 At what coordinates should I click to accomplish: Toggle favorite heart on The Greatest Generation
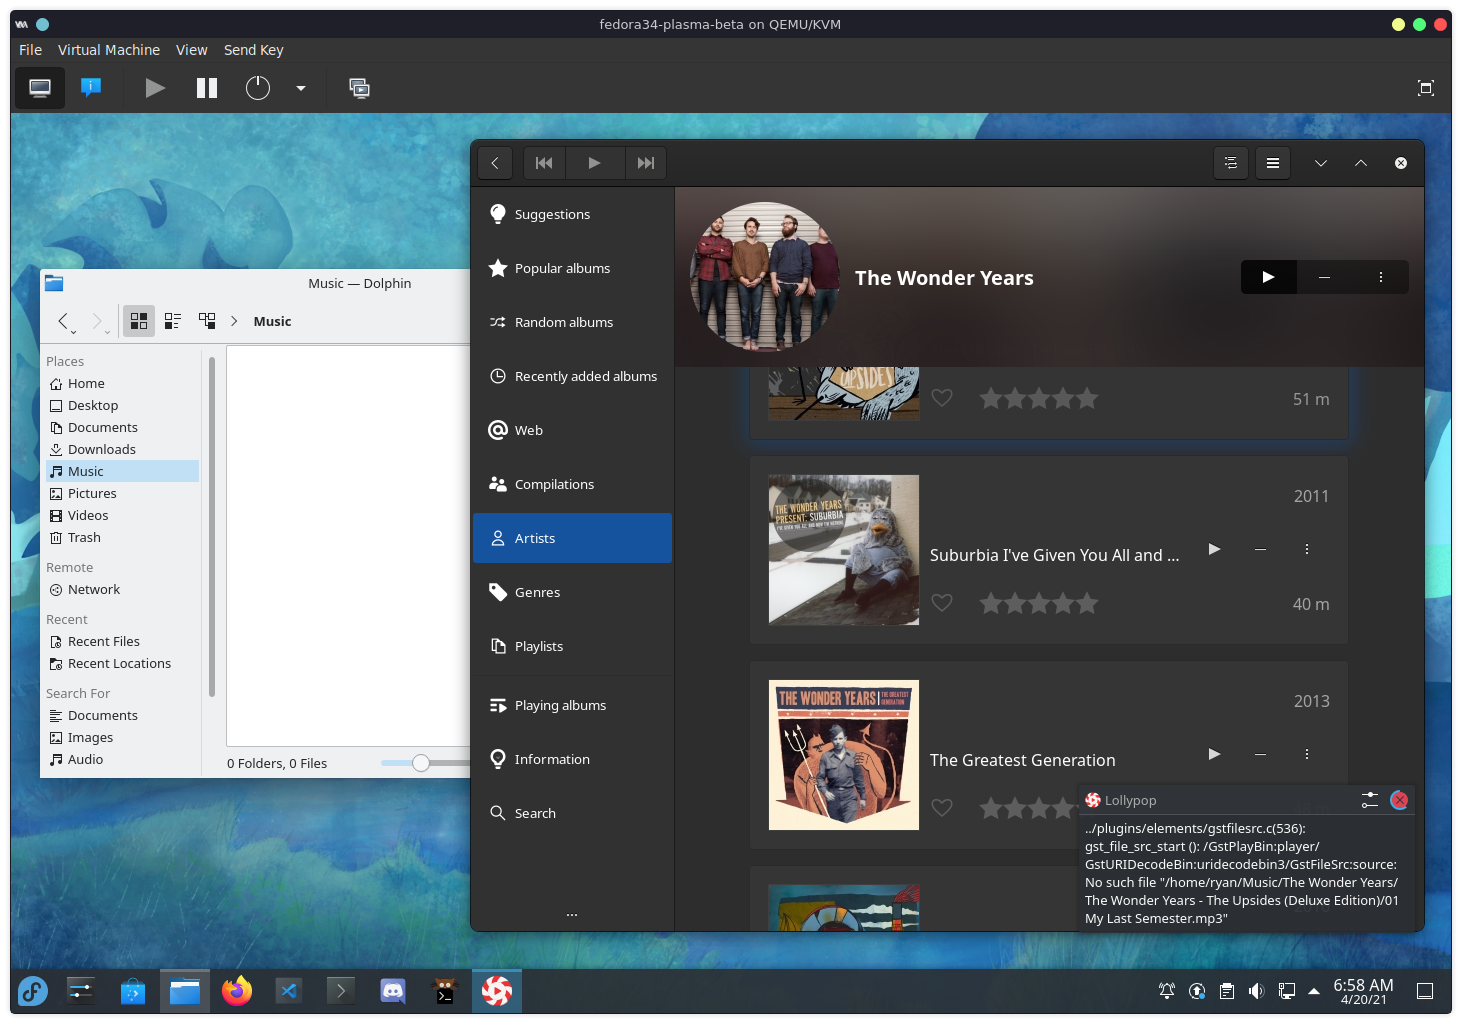tap(942, 808)
